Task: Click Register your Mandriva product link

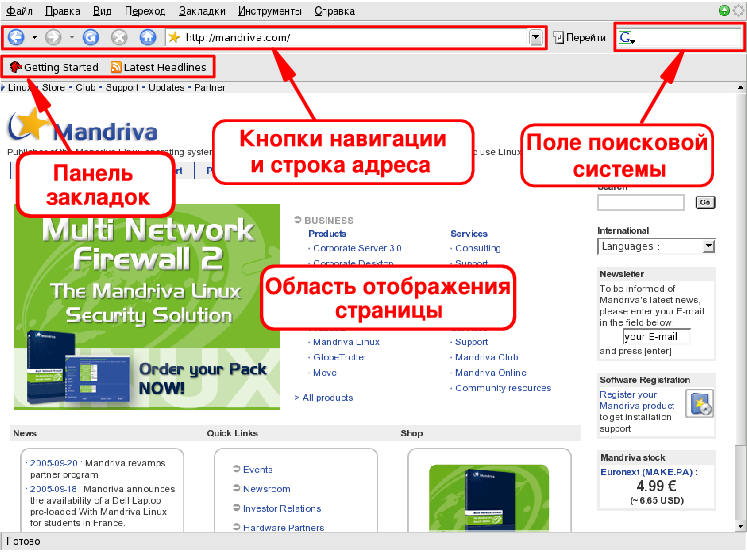Action: 637,400
